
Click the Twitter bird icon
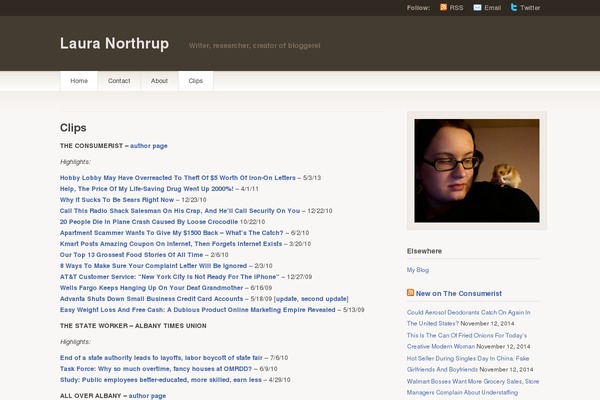pos(514,7)
